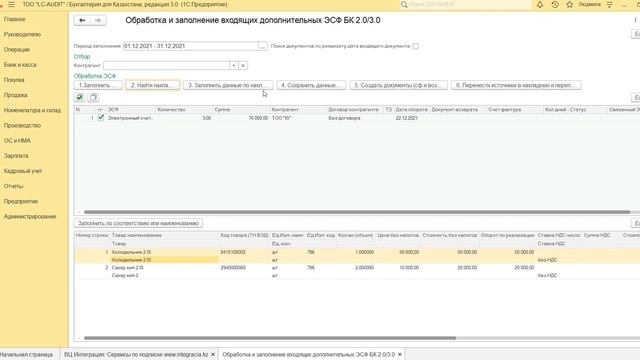Click the period input field
Screen dimensions: 640x360
tap(191, 46)
